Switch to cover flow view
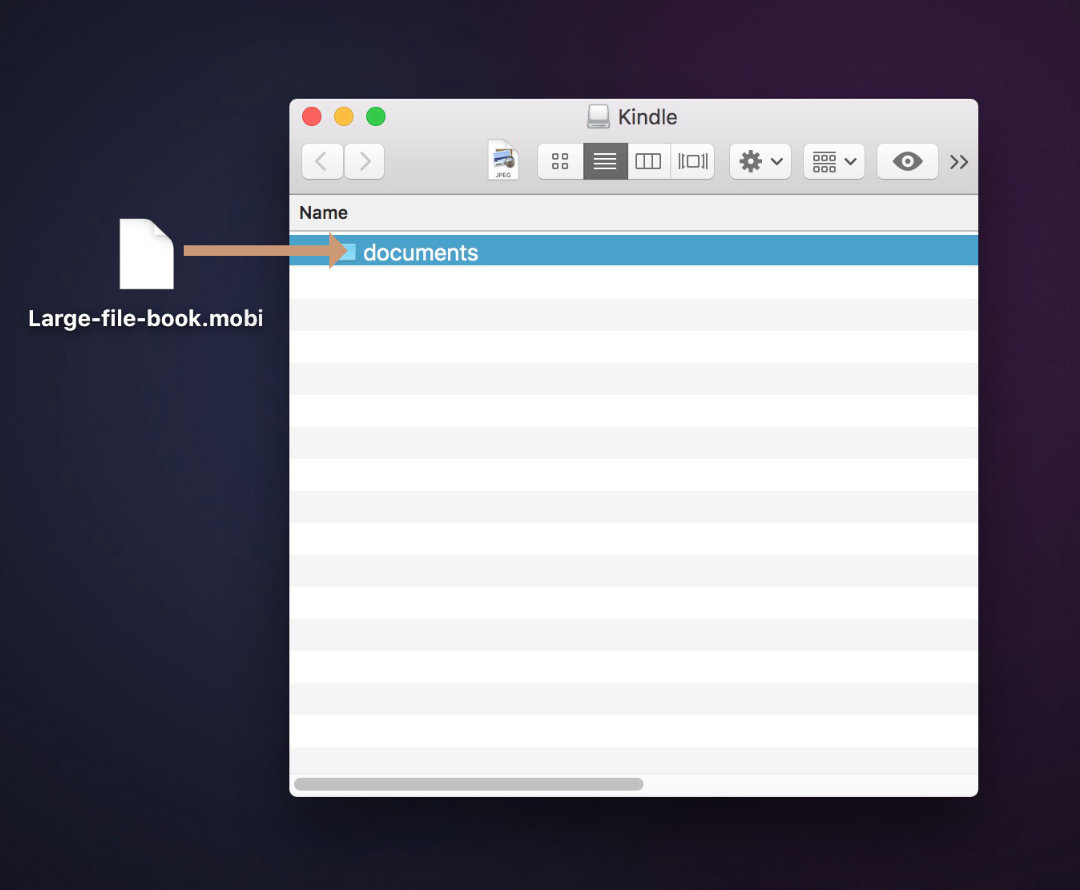The height and width of the screenshot is (890, 1080). (692, 161)
